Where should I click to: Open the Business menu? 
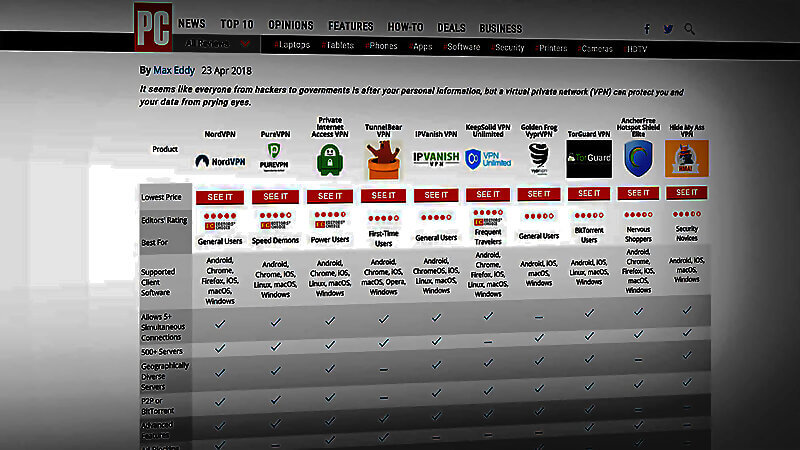point(501,29)
